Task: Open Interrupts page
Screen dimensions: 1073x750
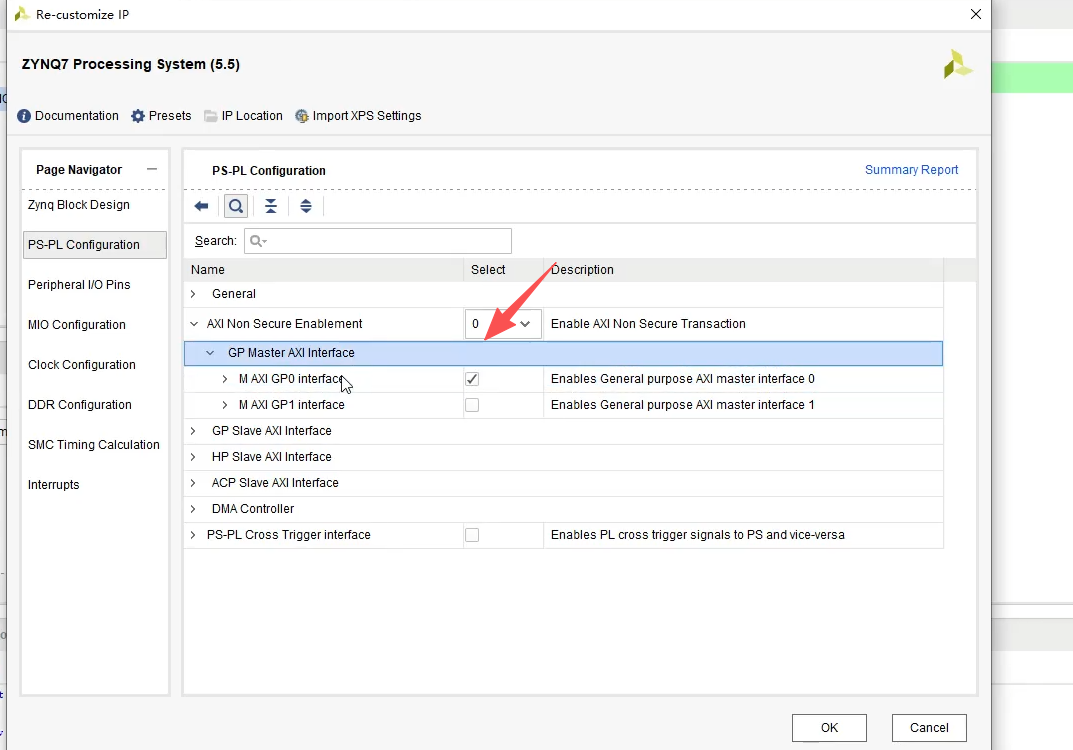Action: pos(53,484)
